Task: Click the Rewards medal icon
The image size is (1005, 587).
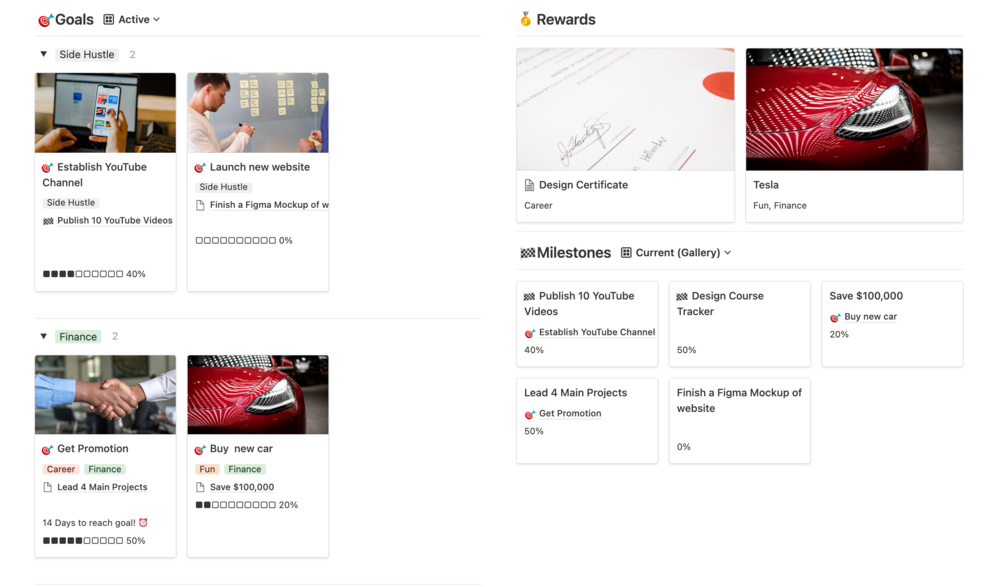Action: tap(525, 19)
